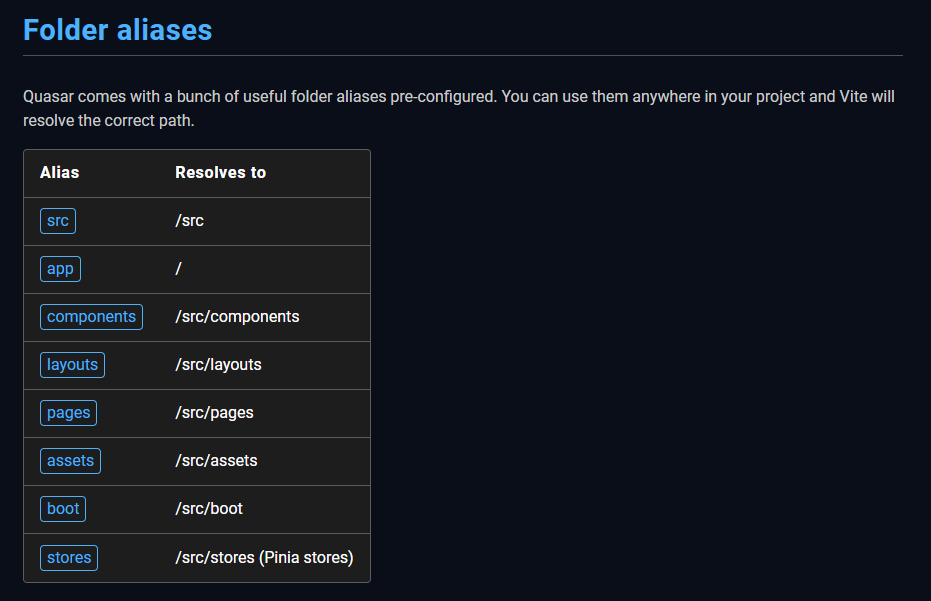The image size is (931, 601).
Task: Click the assets alias token
Action: tap(70, 461)
